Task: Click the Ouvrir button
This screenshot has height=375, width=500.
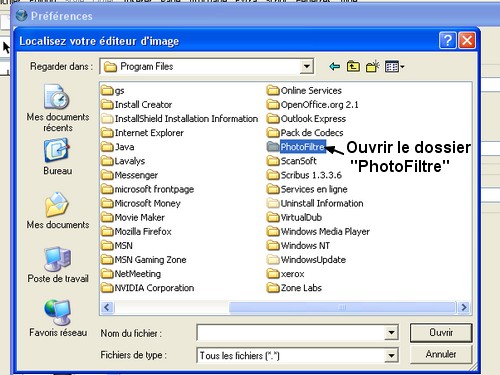Action: (441, 332)
